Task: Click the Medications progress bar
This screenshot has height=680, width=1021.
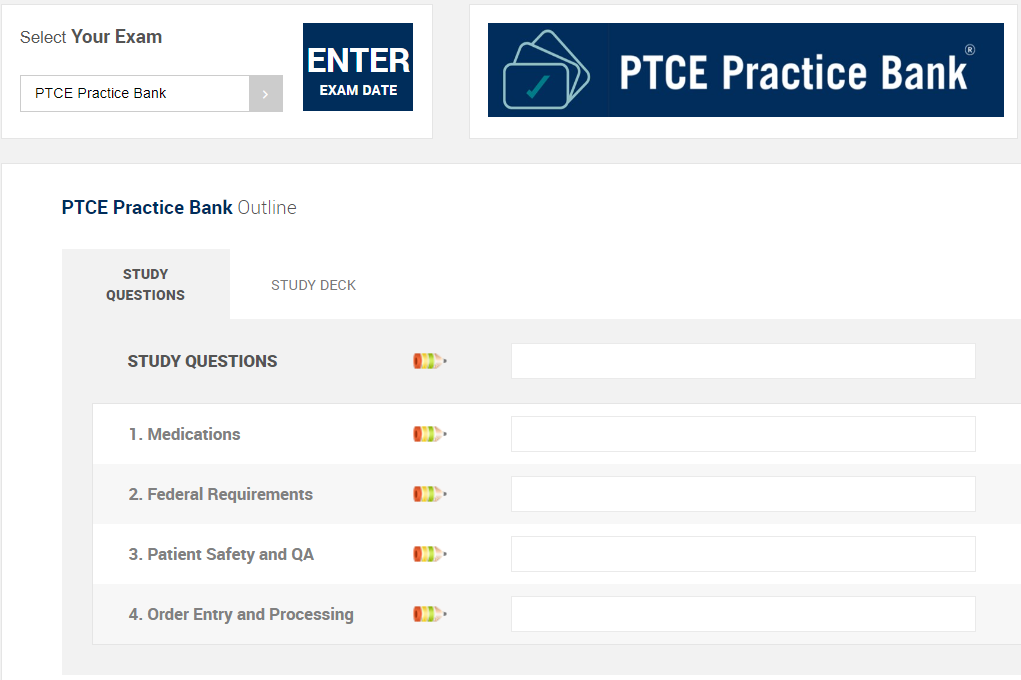Action: (743, 434)
